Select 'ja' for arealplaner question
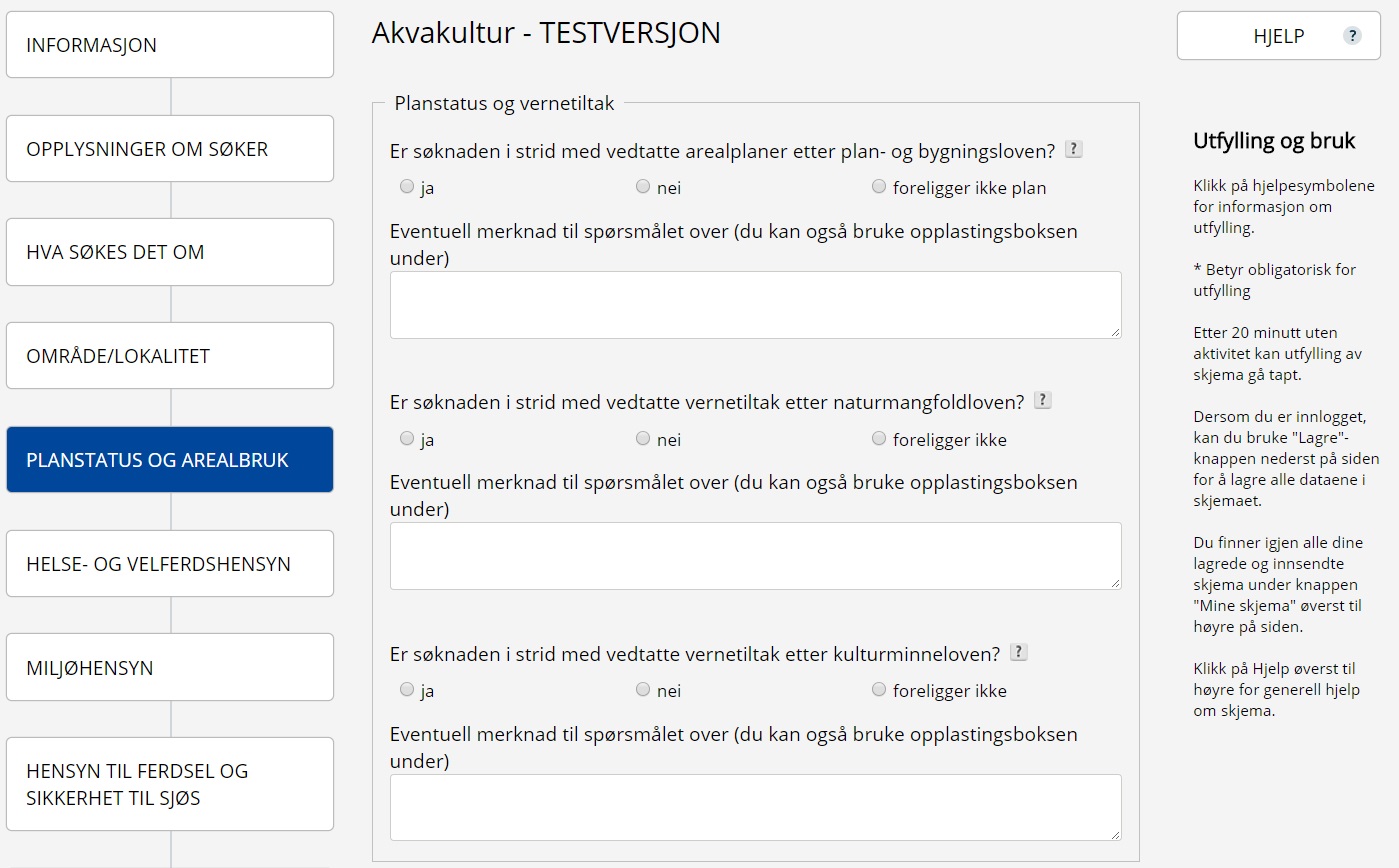 (x=407, y=187)
